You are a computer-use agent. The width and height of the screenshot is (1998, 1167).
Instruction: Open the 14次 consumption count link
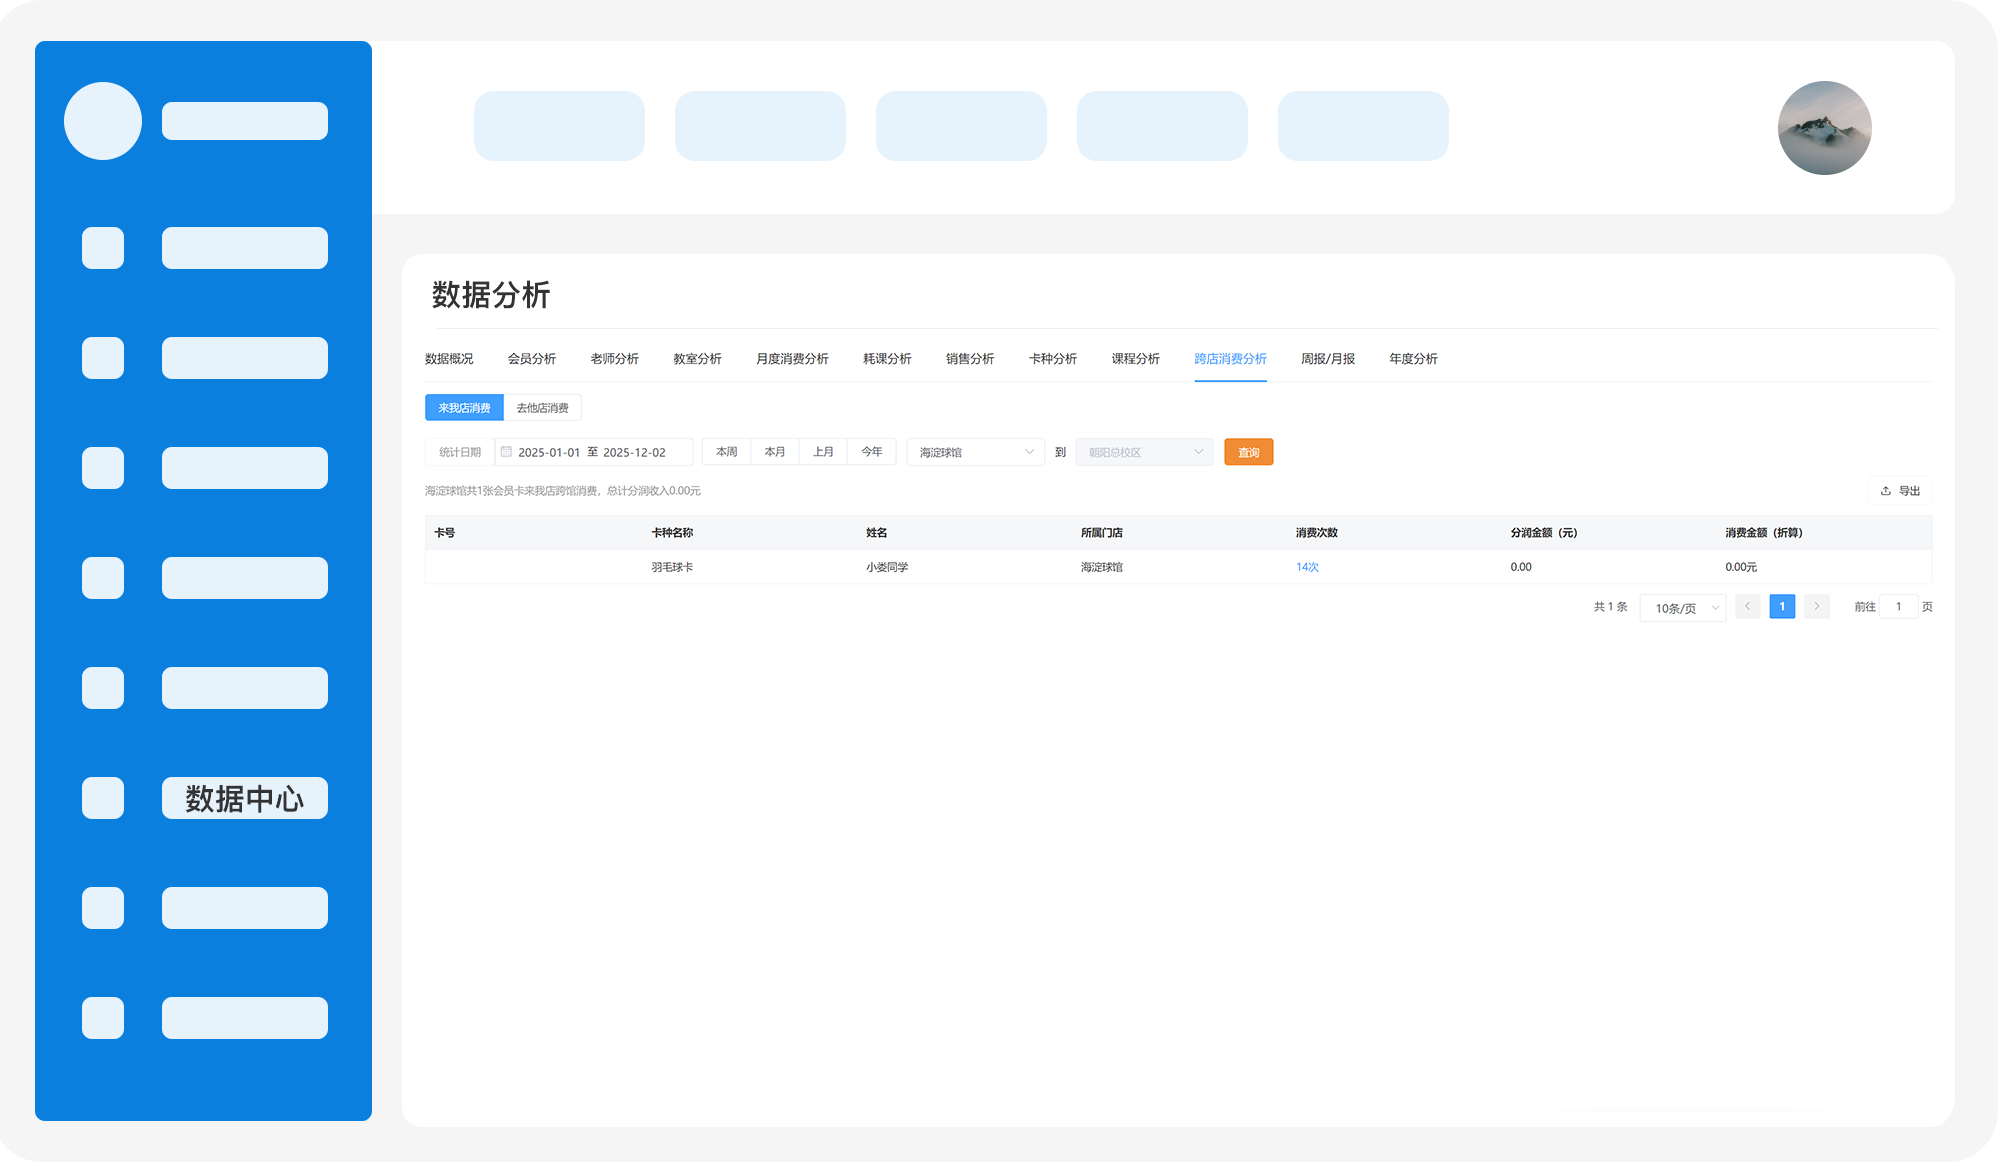[1307, 567]
